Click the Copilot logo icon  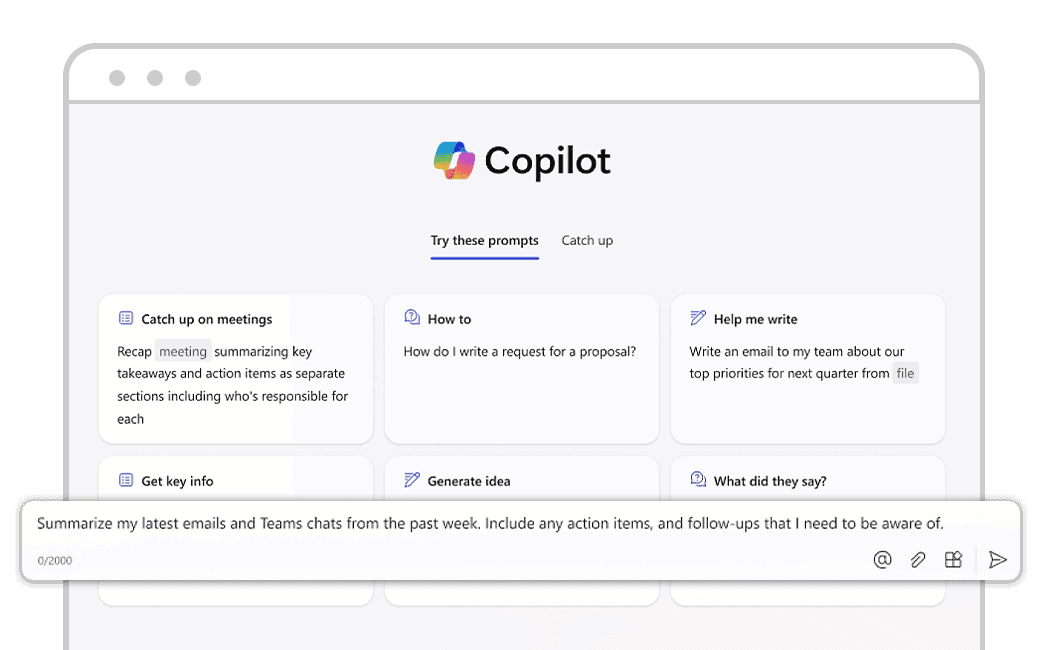point(454,161)
